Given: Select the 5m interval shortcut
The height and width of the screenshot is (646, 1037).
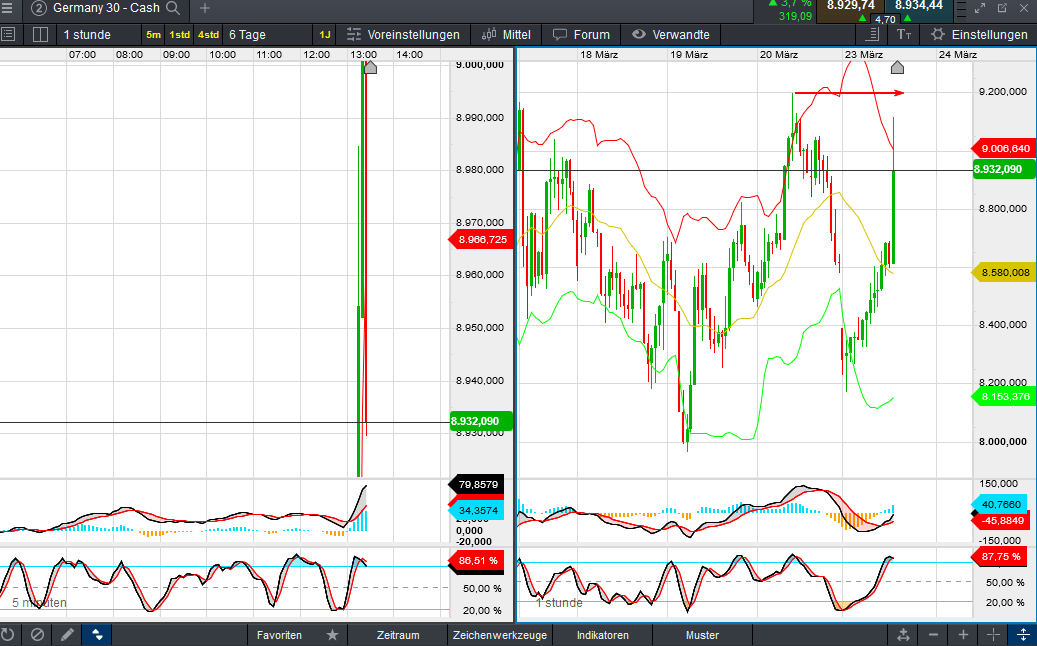Looking at the screenshot, I should (x=153, y=34).
